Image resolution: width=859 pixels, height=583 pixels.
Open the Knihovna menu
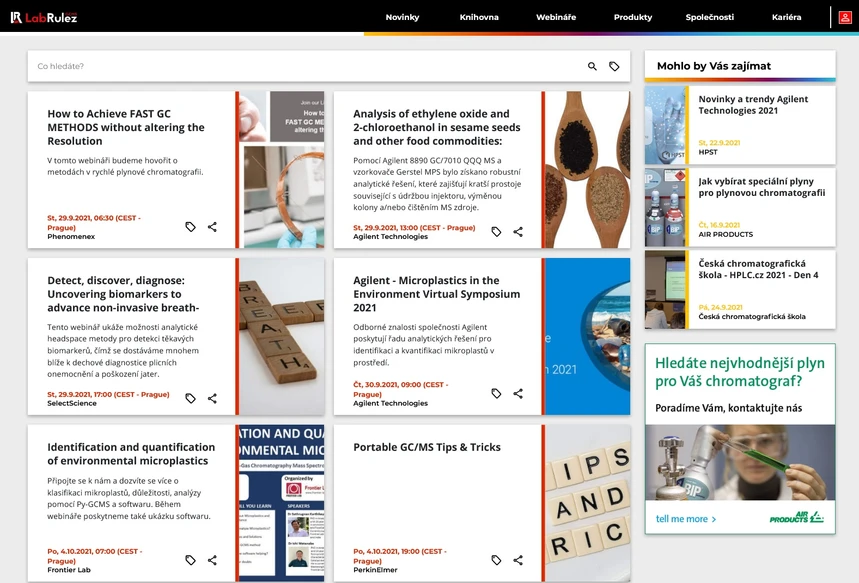[x=479, y=17]
